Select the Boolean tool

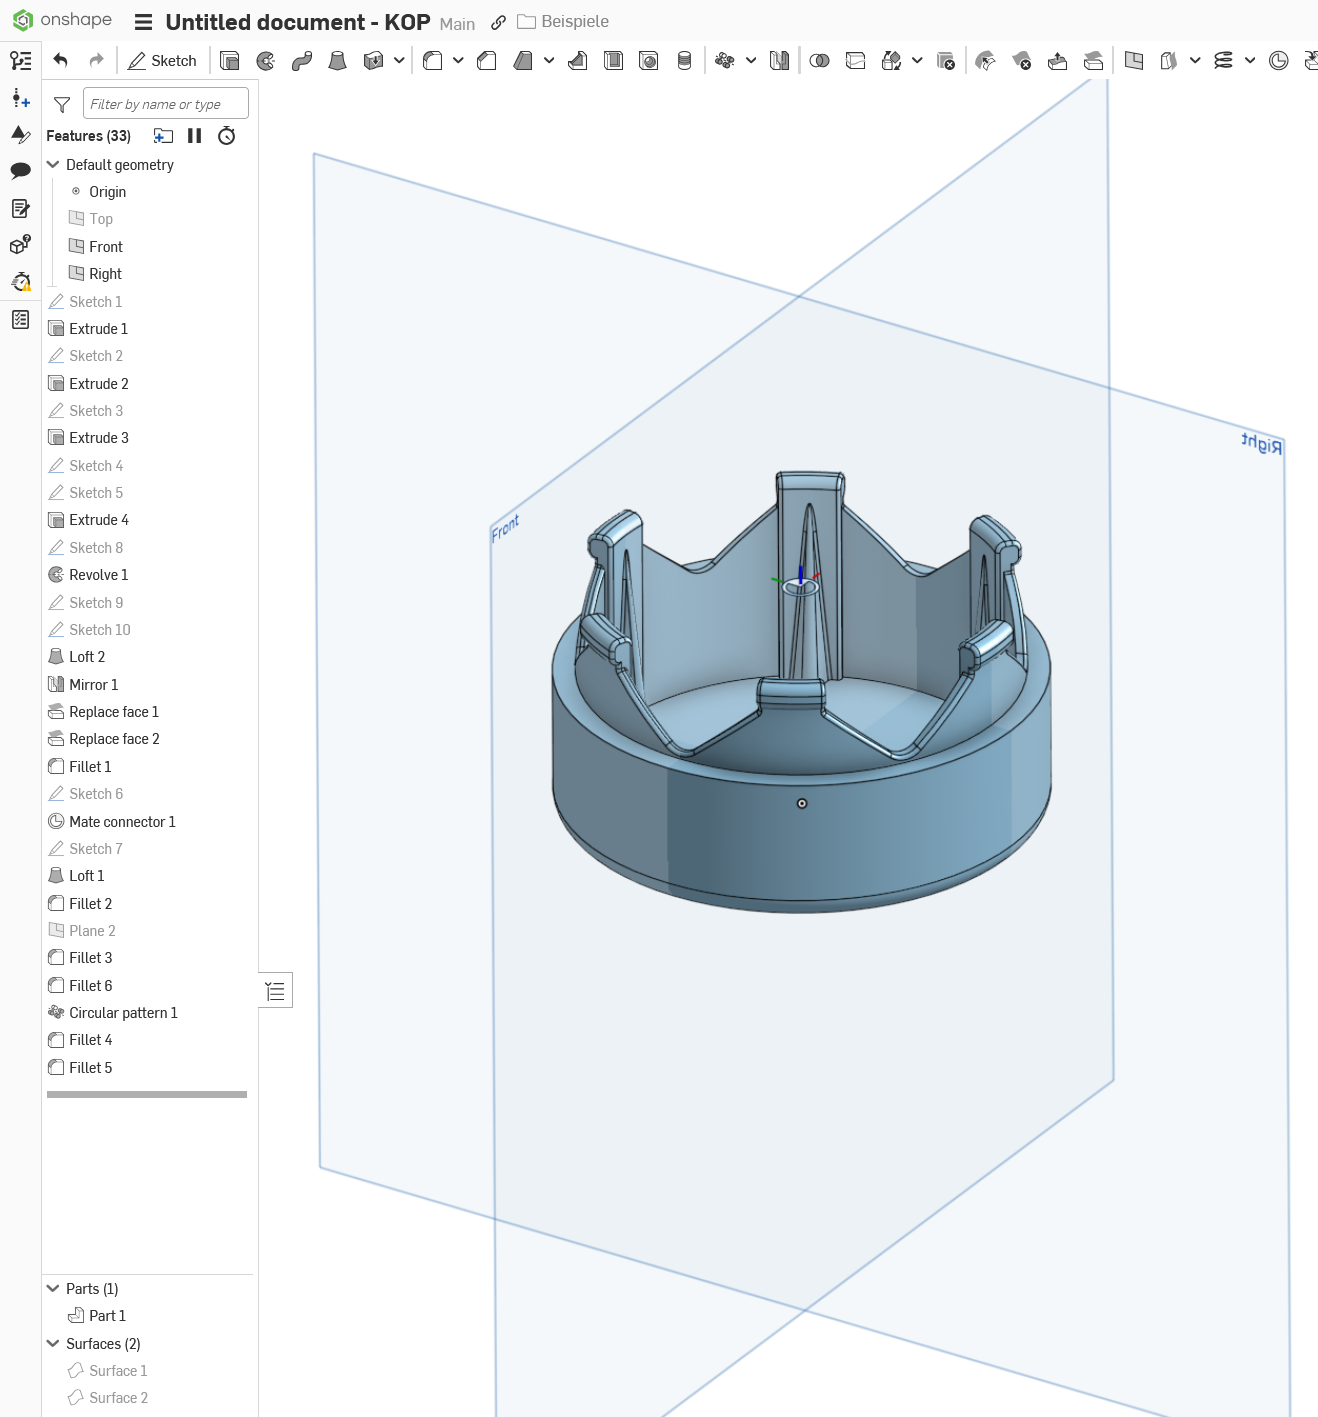point(820,61)
